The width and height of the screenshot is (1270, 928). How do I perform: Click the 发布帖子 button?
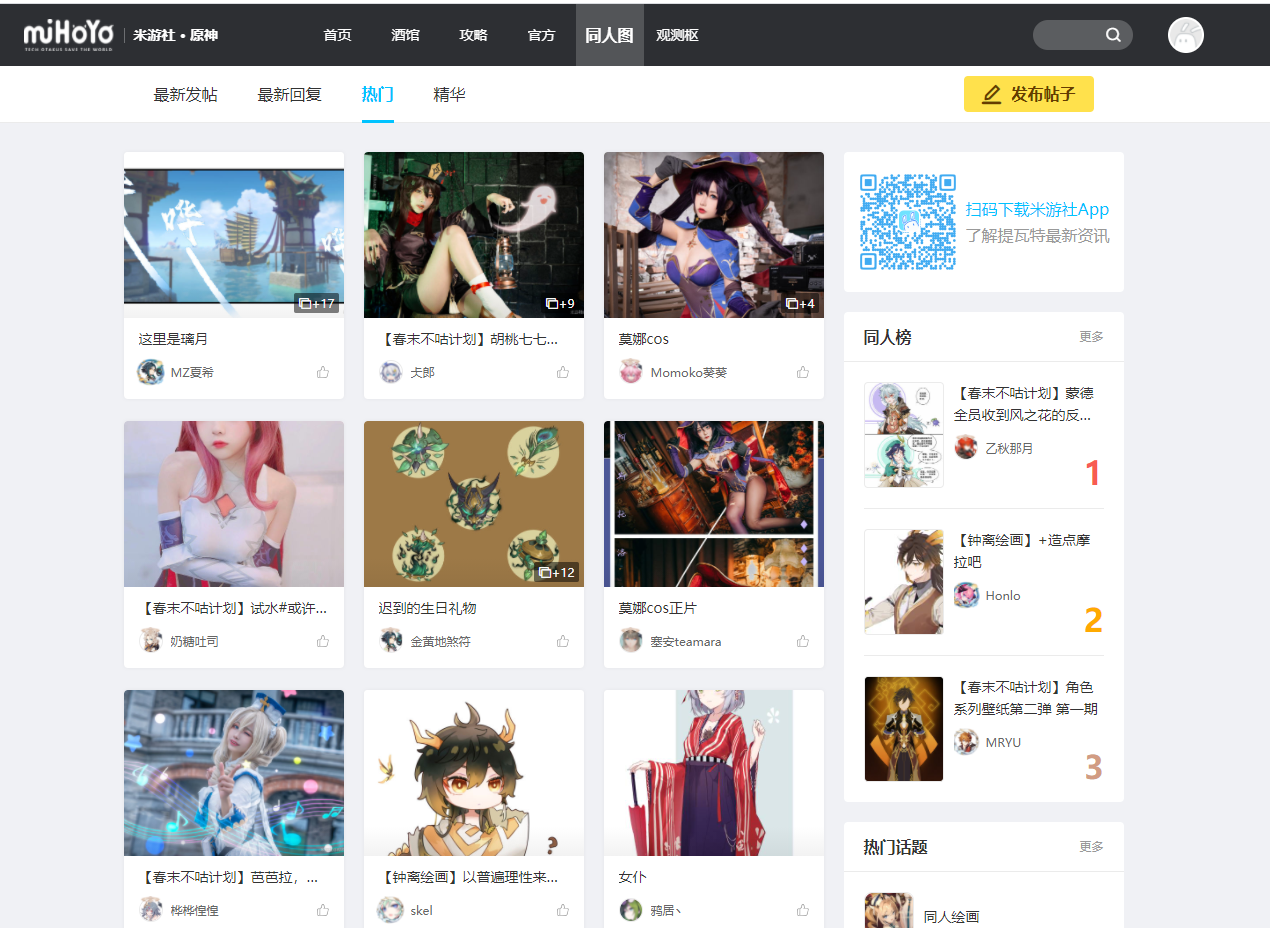1029,94
